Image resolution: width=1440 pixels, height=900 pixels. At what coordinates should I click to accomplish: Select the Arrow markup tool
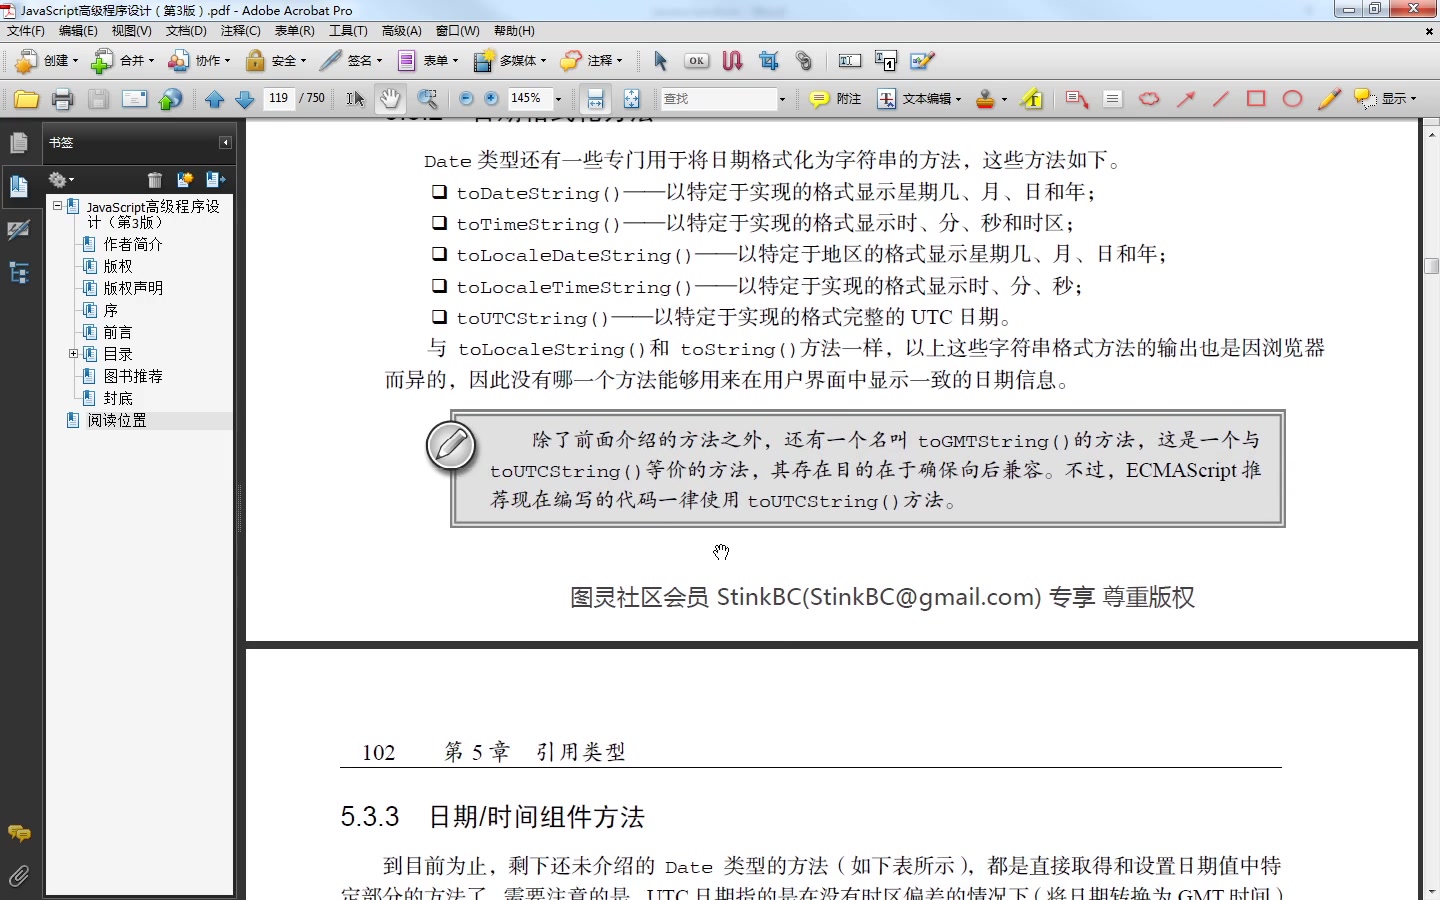[x=1185, y=98]
